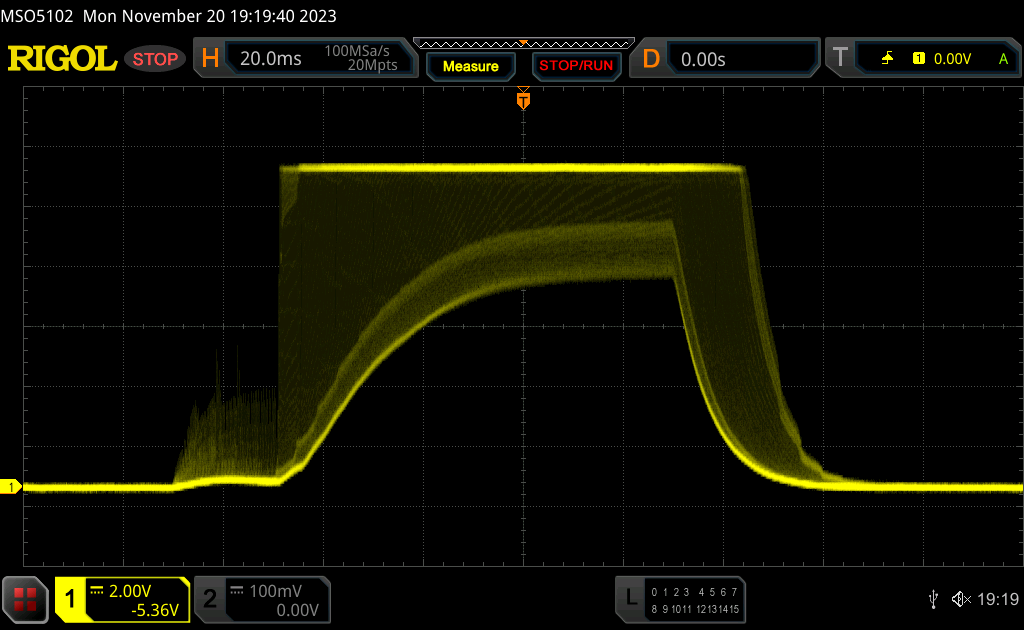Click the 100MSa/s sample rate readout
Viewport: 1024px width, 630px height.
click(357, 51)
